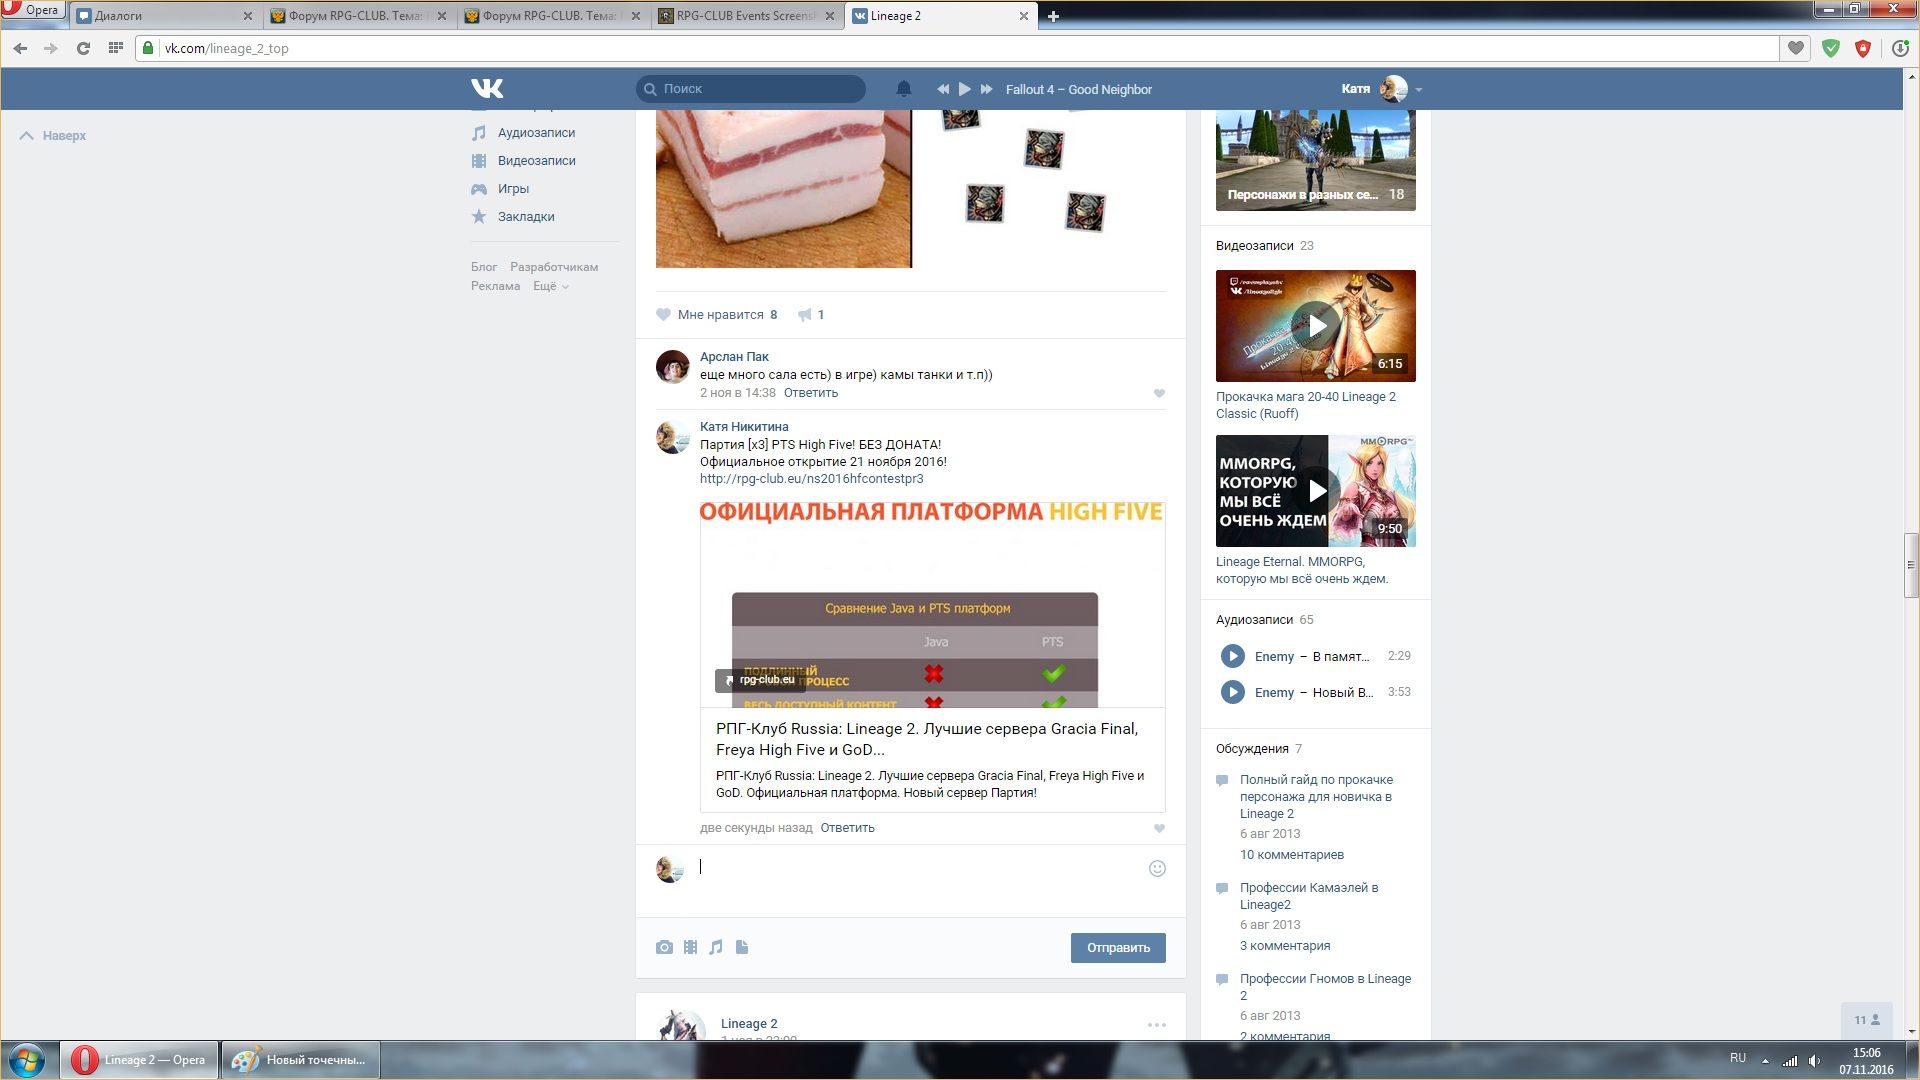Click the share megaphone icon

click(x=804, y=315)
